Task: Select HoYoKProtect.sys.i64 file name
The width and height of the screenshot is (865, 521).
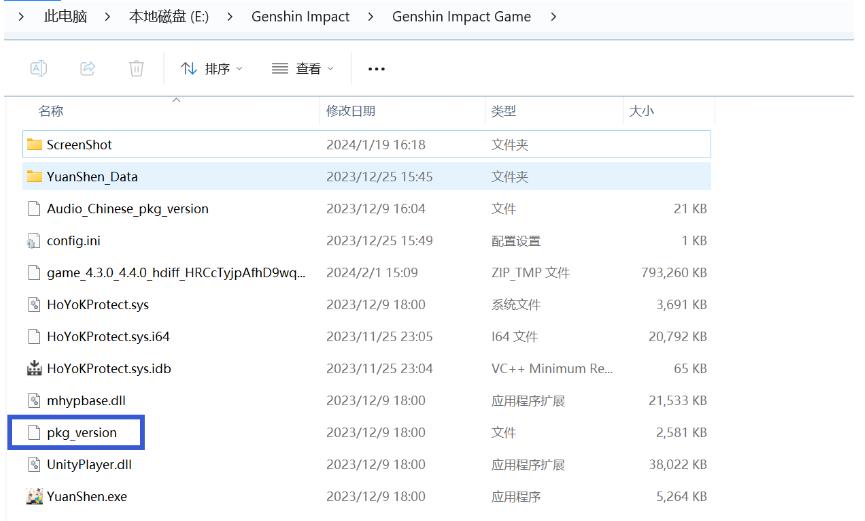Action: tap(108, 337)
